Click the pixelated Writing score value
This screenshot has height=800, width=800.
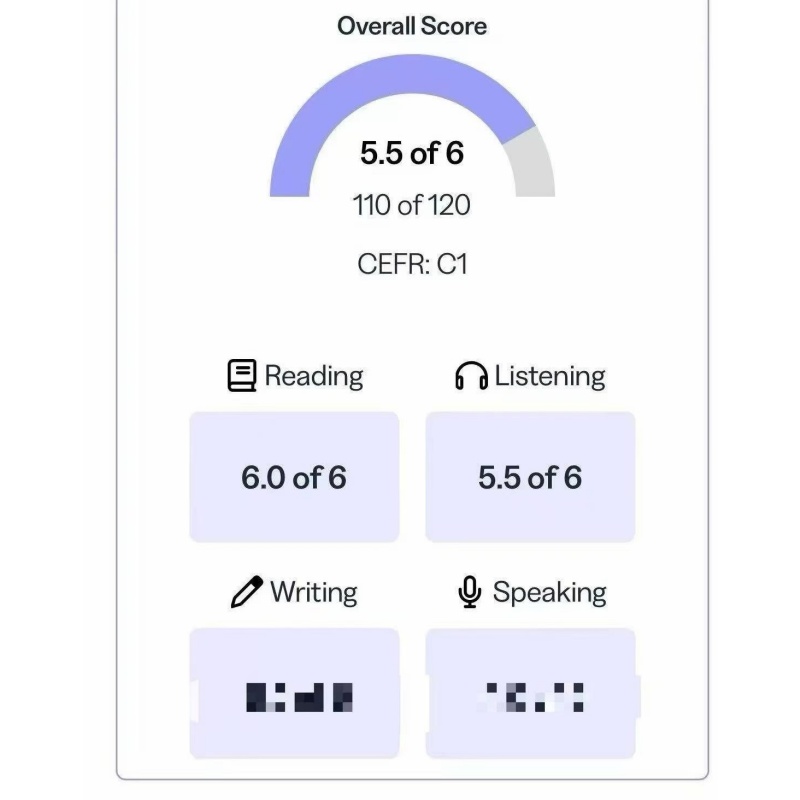click(x=299, y=697)
